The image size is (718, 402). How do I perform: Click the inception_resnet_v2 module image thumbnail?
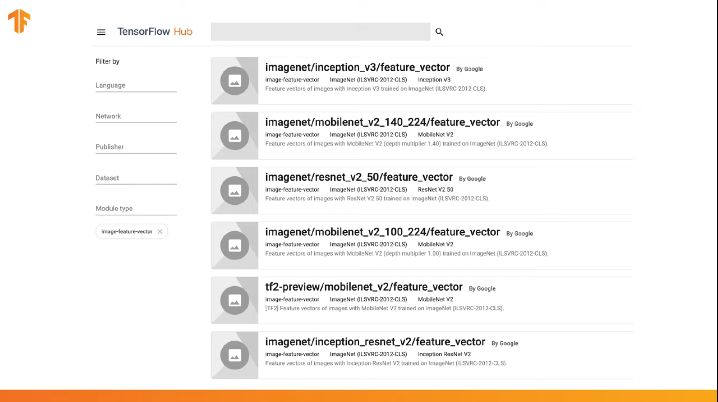point(234,355)
